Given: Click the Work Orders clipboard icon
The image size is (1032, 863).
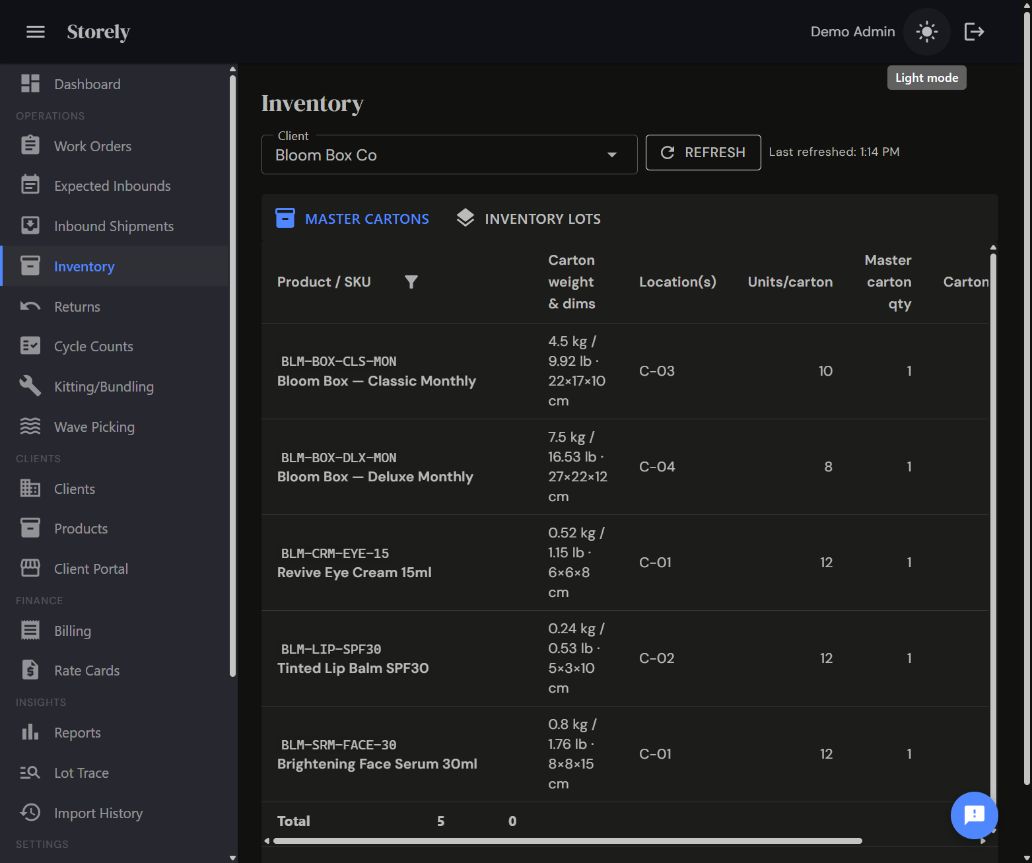Looking at the screenshot, I should (30, 145).
